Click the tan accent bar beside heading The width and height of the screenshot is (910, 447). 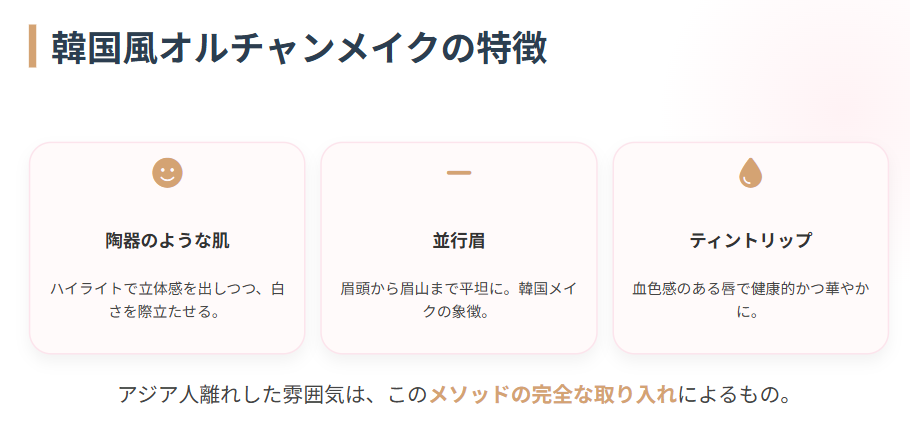click(33, 47)
